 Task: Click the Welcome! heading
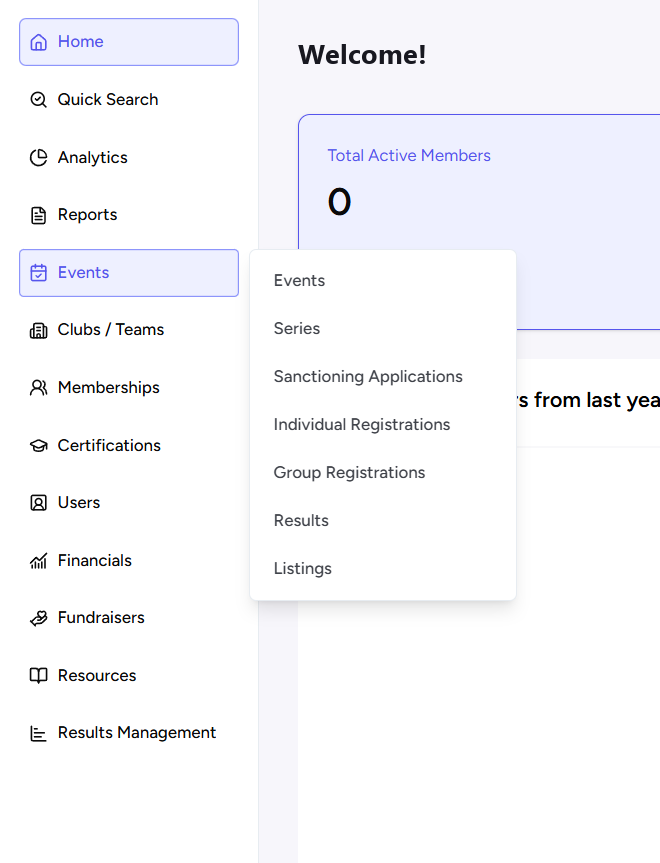tap(362, 54)
